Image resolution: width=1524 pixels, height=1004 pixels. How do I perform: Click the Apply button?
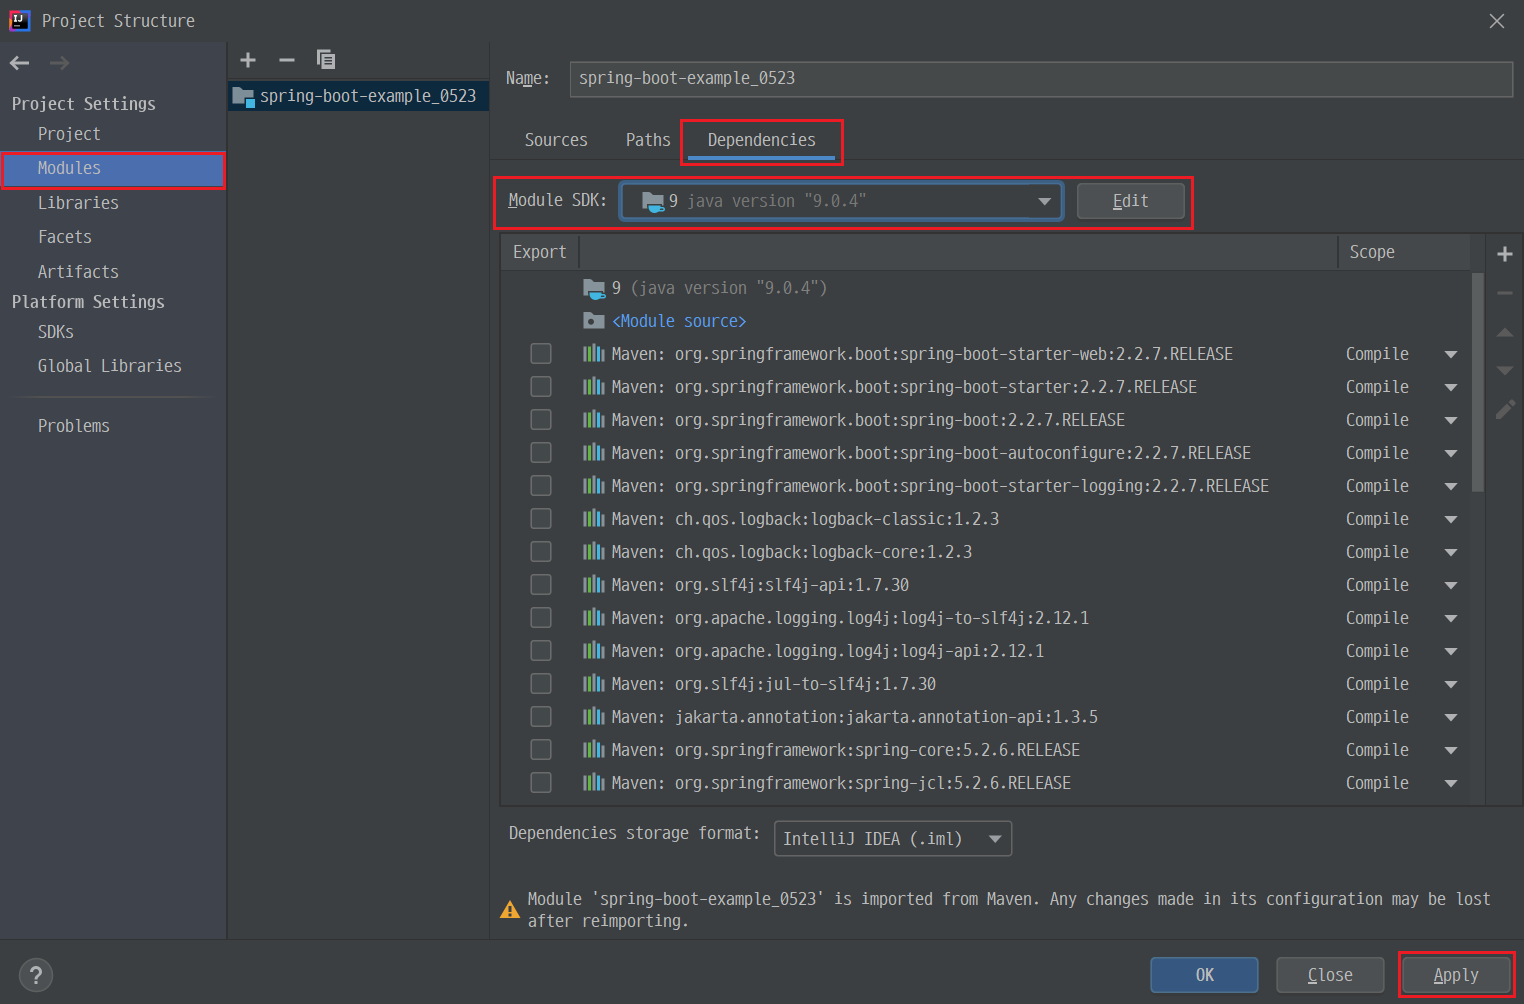[x=1456, y=975]
